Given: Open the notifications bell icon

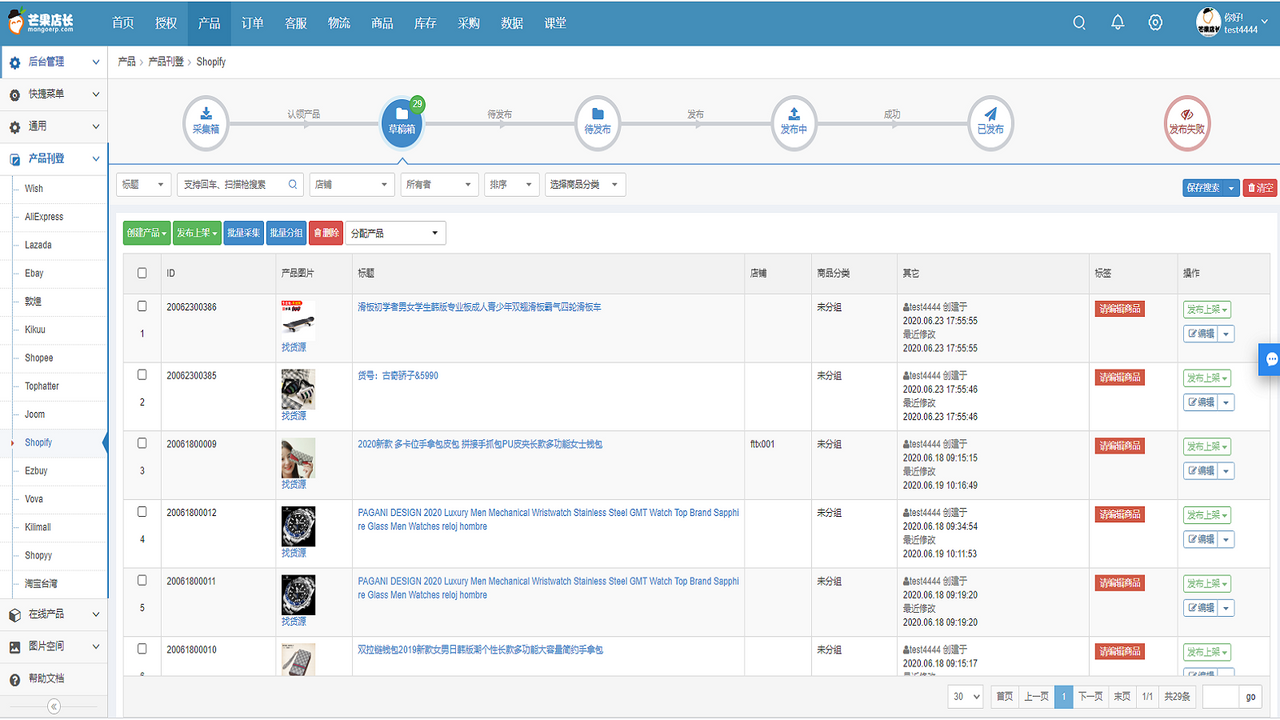Looking at the screenshot, I should tap(1118, 23).
